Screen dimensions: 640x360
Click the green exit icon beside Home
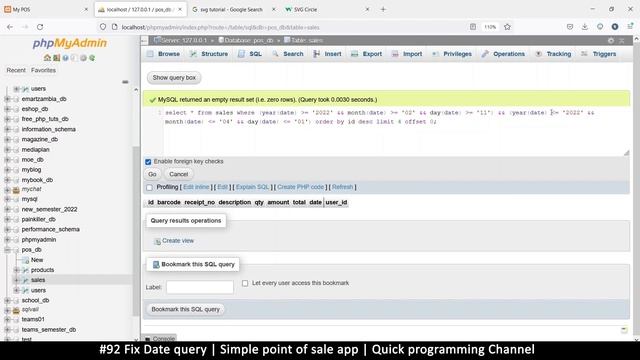(x=56, y=58)
